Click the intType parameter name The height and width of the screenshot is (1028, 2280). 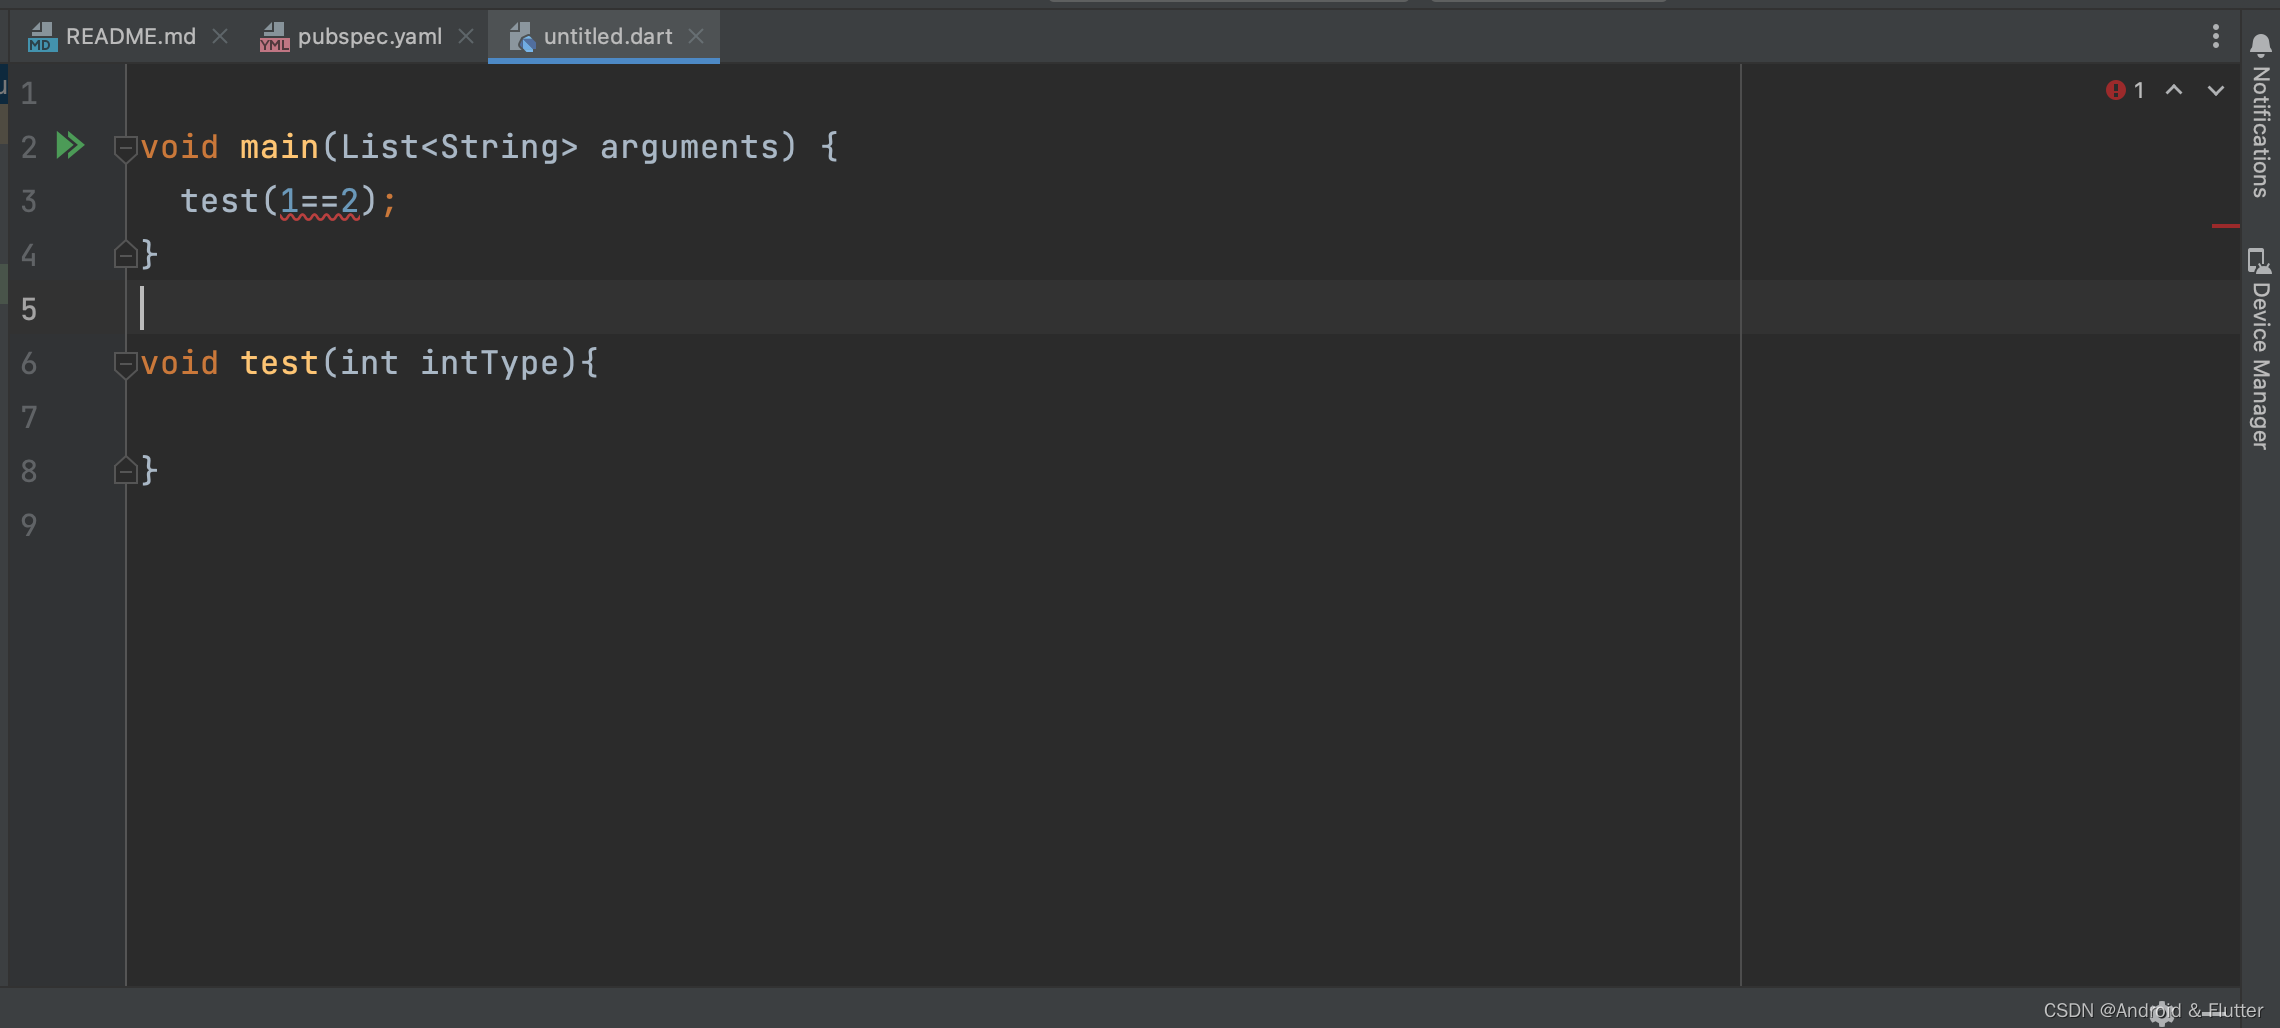pos(490,363)
